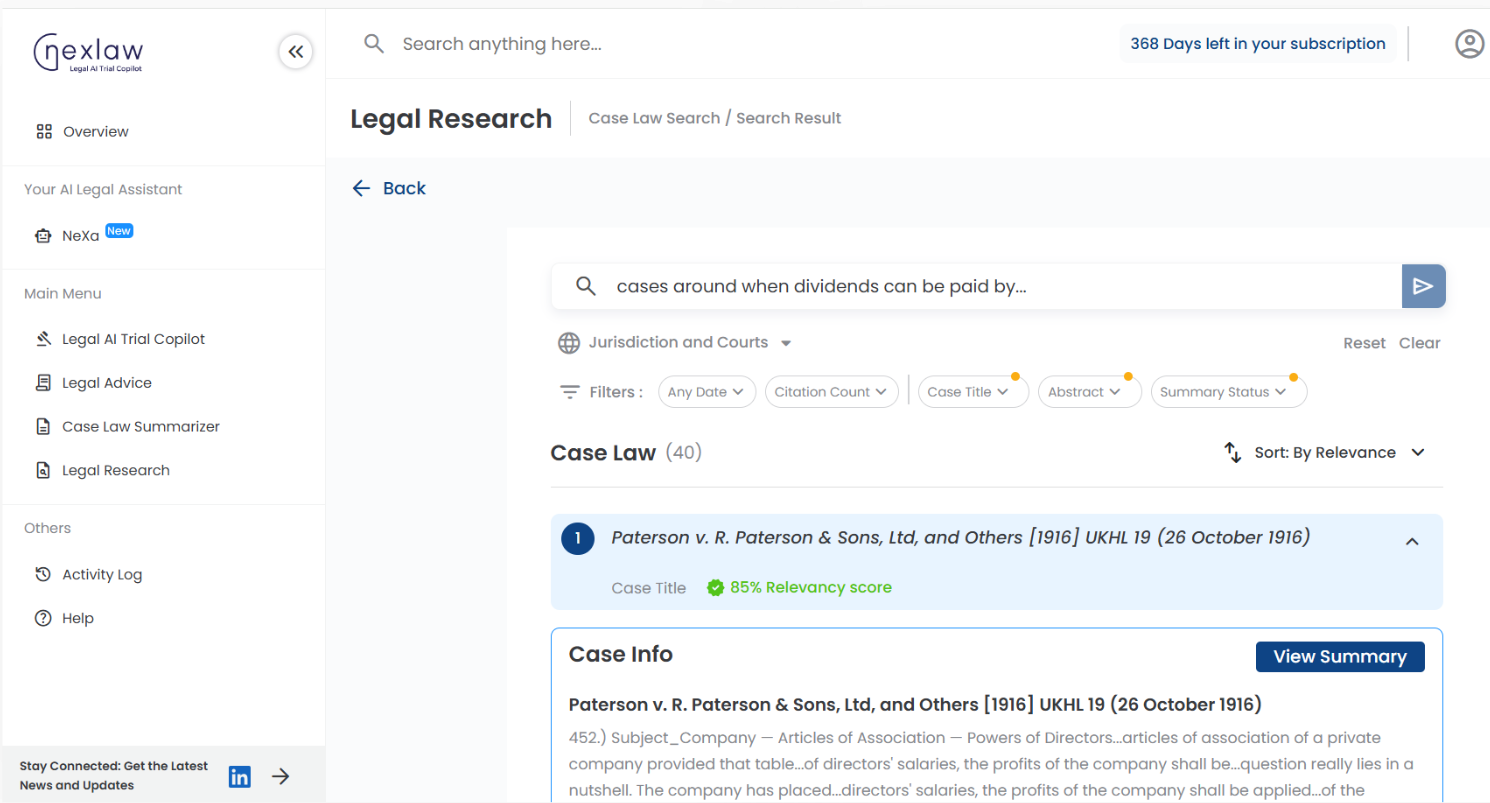Viewport: 1490px width, 803px height.
Task: Click the Legal Research sidebar icon
Action: pyautogui.click(x=43, y=471)
